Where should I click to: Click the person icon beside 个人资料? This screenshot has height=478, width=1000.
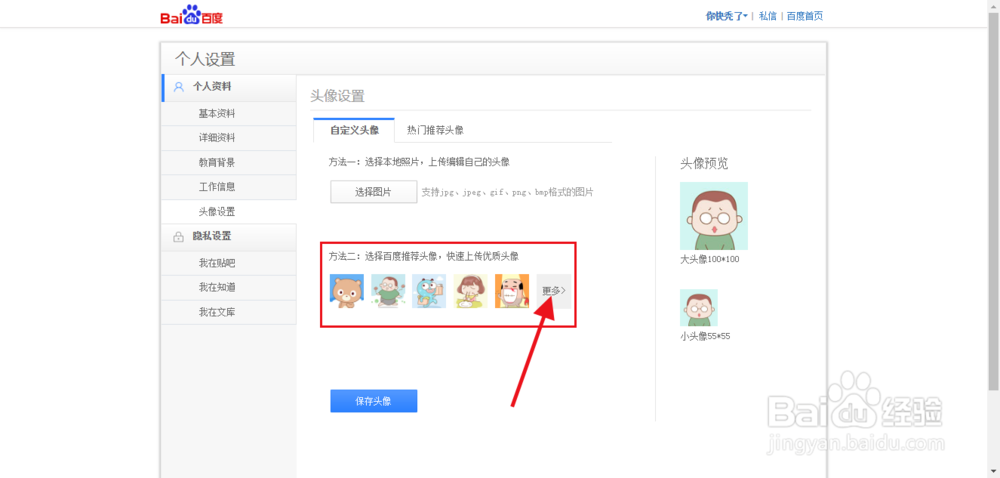tap(179, 87)
